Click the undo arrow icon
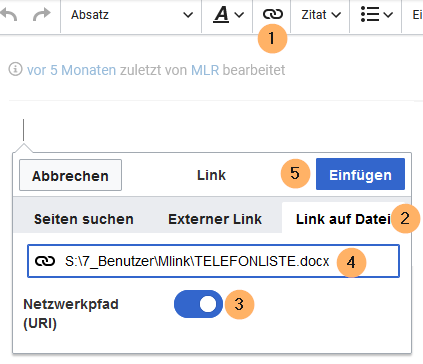 click(x=8, y=15)
